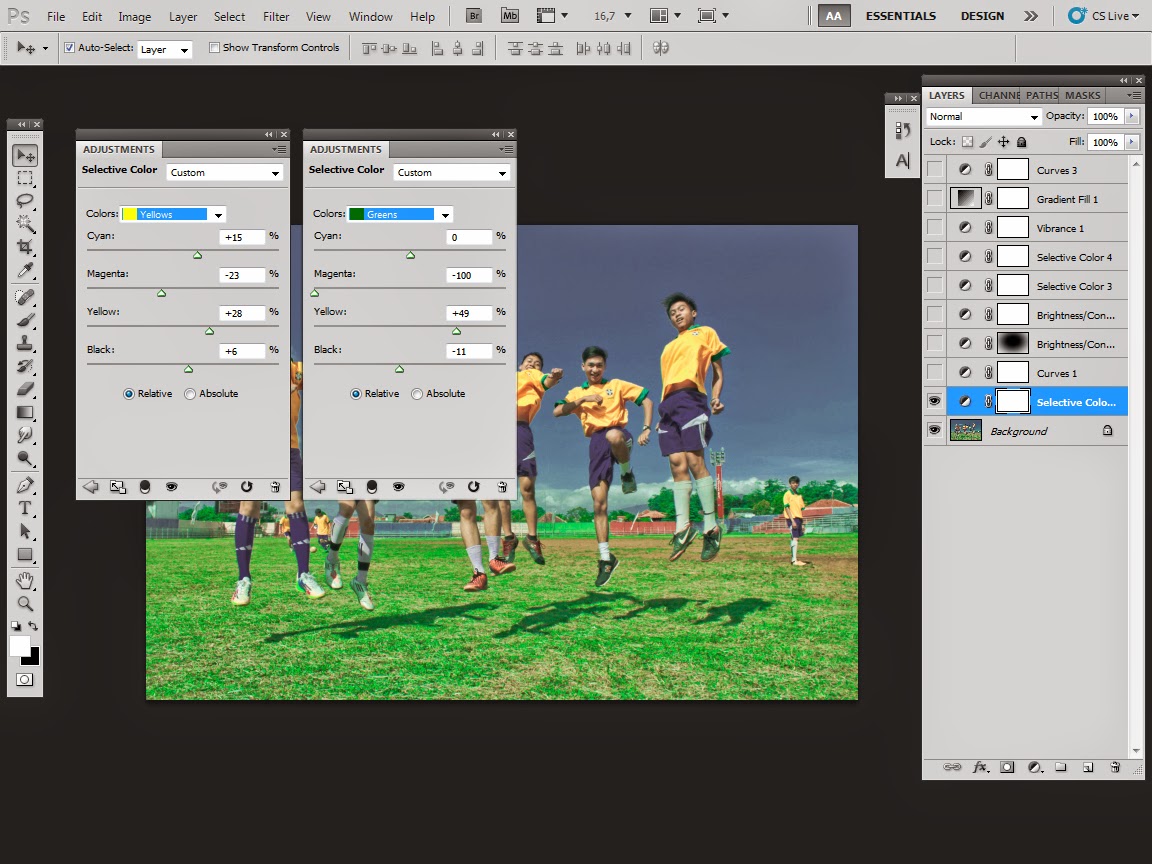The height and width of the screenshot is (864, 1152).
Task: Click Add layer style fx icon
Action: [x=980, y=767]
